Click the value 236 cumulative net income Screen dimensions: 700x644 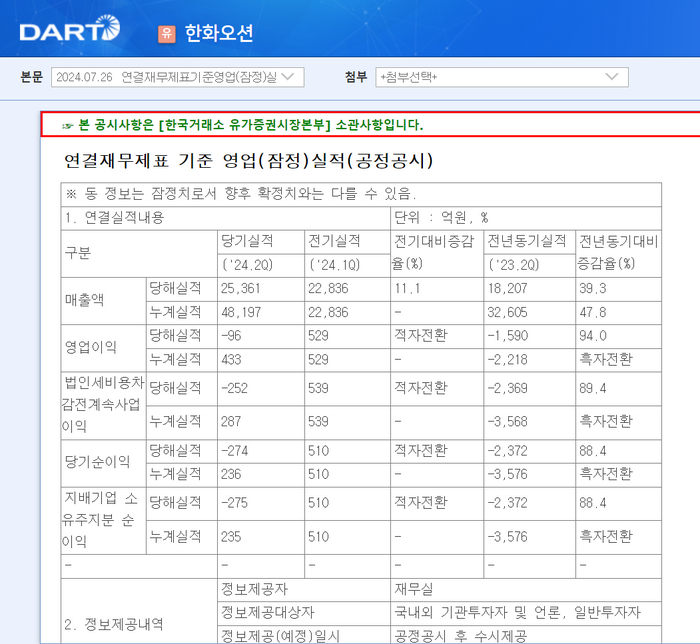(231, 474)
